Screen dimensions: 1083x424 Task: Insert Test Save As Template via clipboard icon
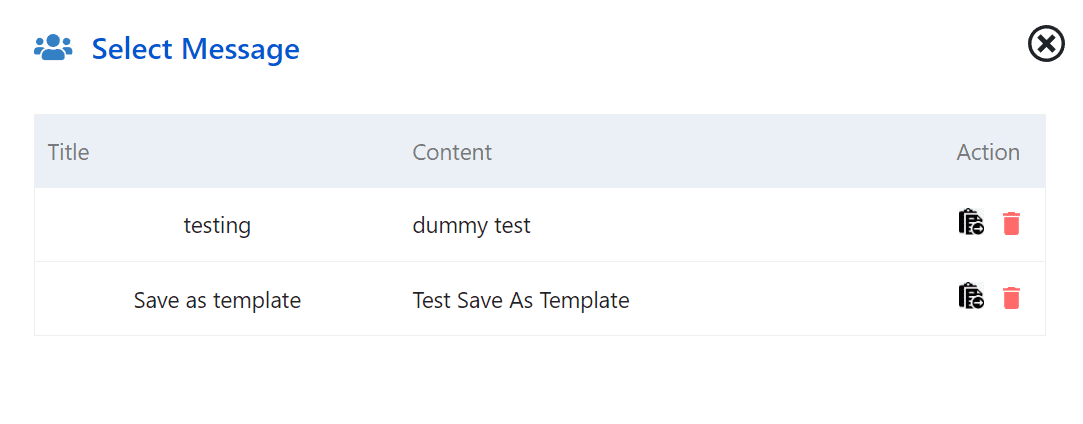(971, 296)
